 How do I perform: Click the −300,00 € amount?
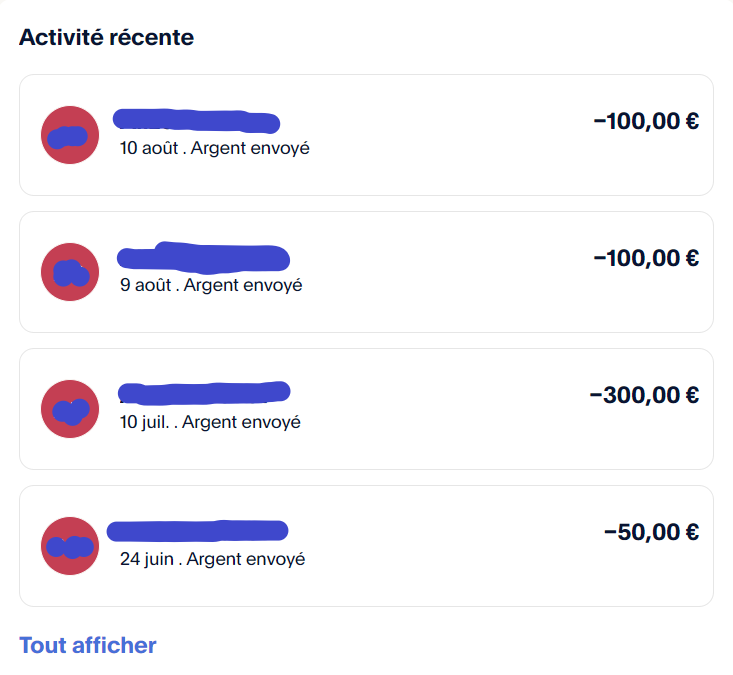point(645,395)
